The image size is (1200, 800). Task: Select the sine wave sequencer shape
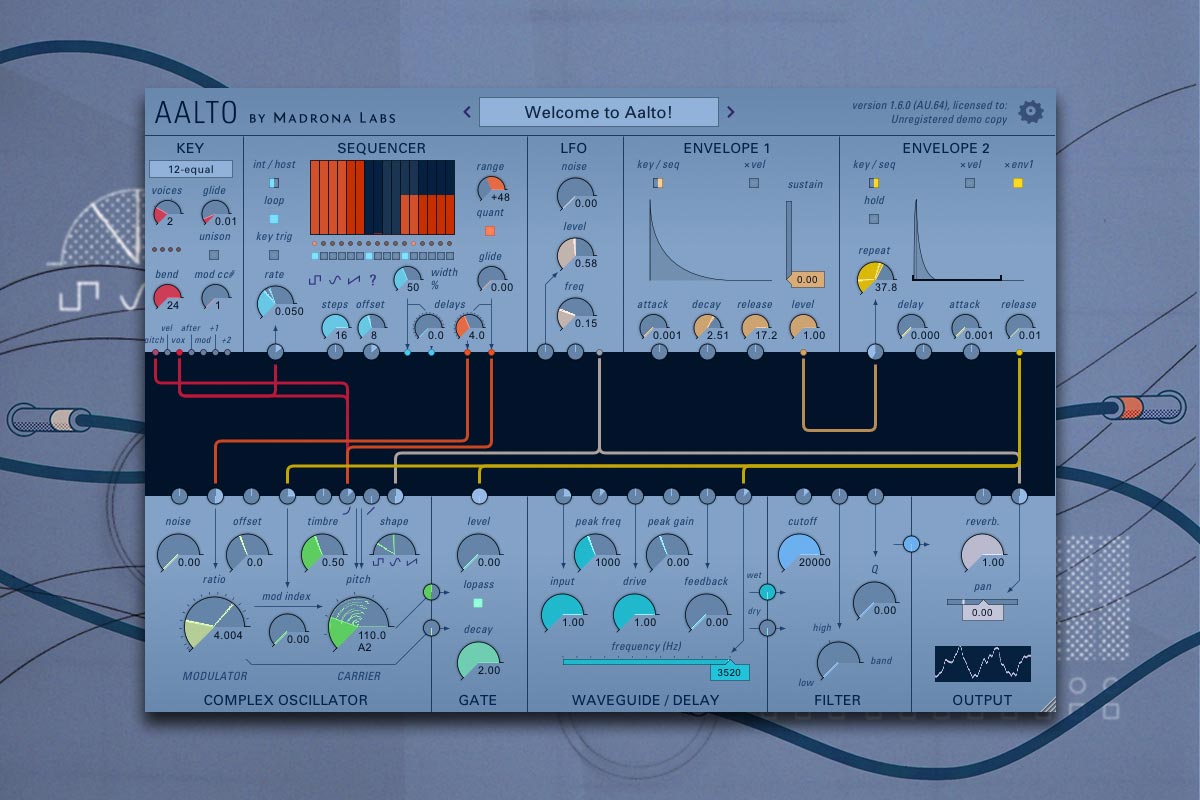[335, 280]
